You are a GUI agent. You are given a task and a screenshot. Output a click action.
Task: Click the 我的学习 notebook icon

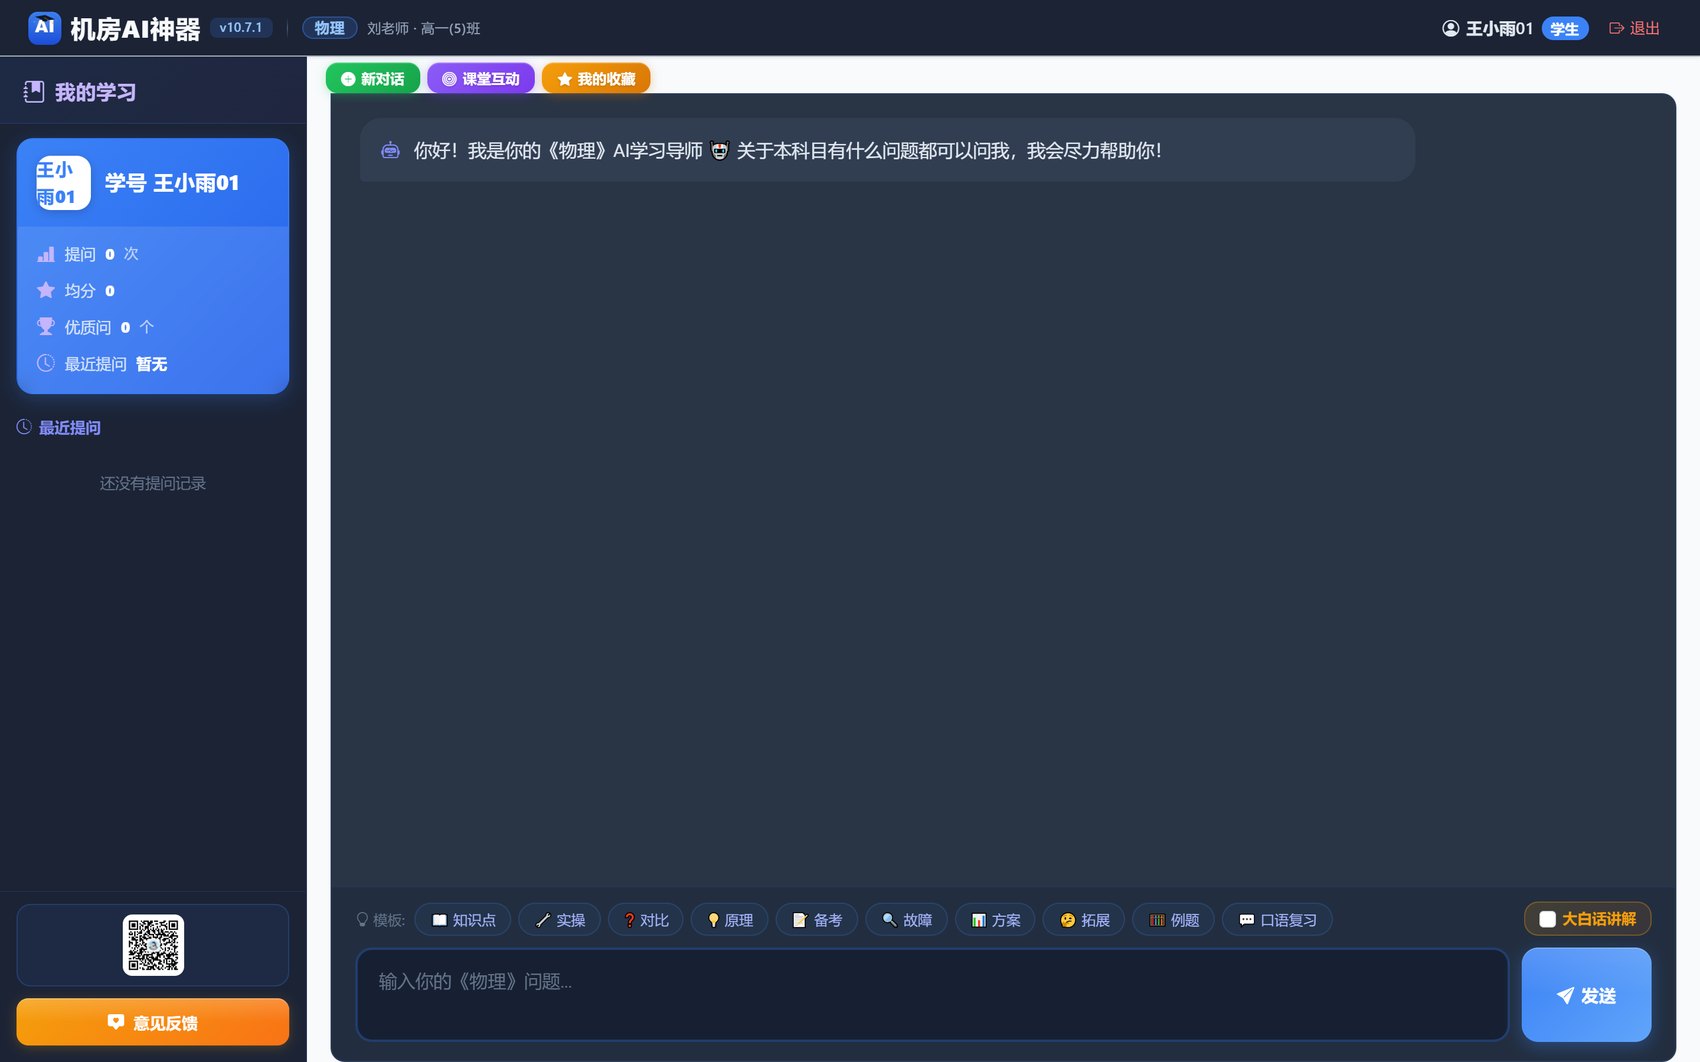(34, 92)
